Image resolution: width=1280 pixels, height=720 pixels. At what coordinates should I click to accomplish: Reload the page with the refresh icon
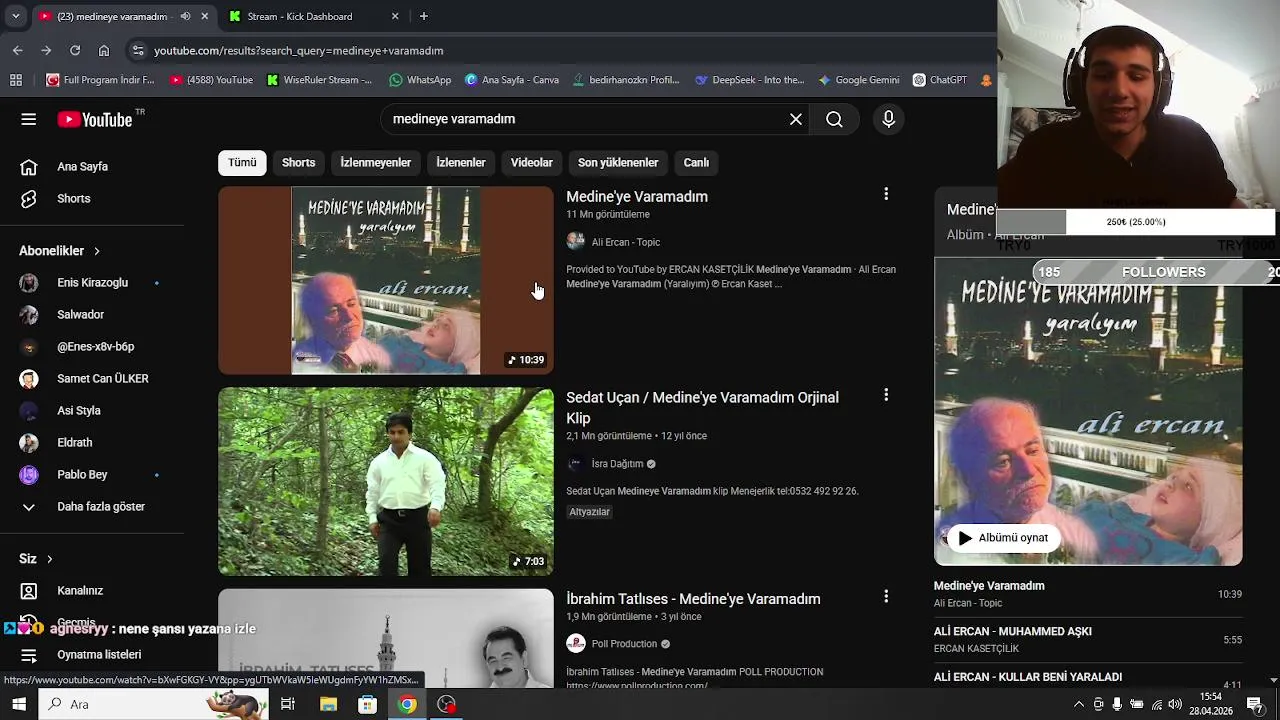point(75,50)
